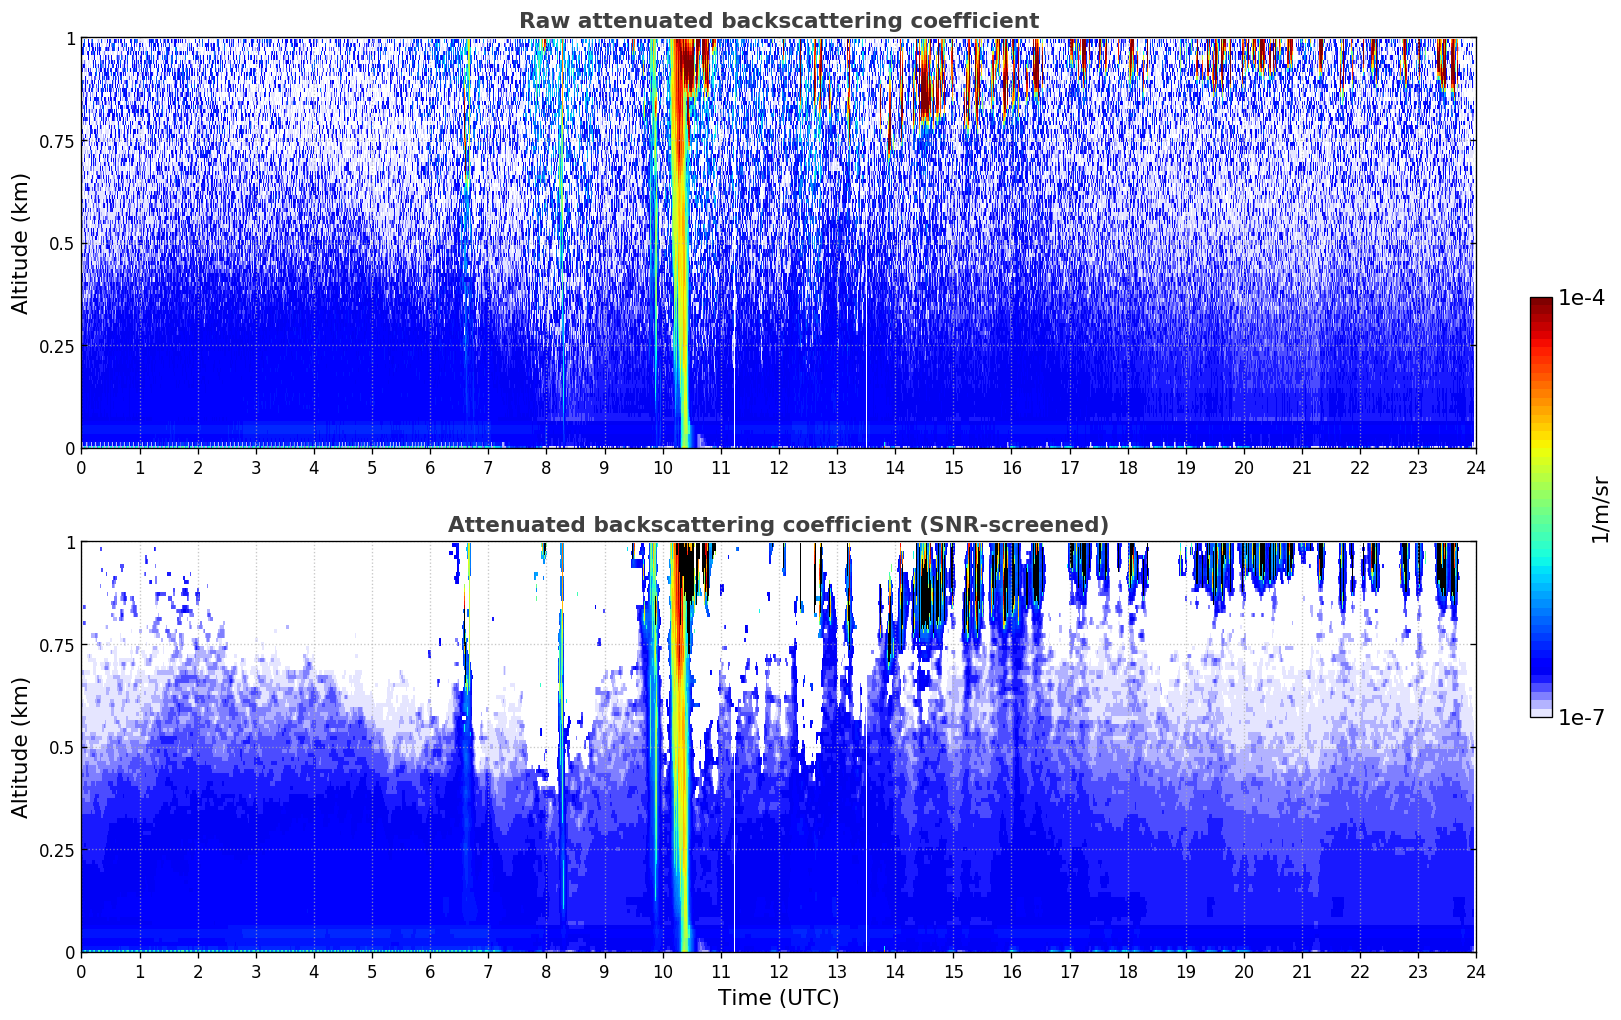The image size is (1621, 1020).
Task: Click time tick "12" under the SNR-screened plot
Action: point(778,971)
